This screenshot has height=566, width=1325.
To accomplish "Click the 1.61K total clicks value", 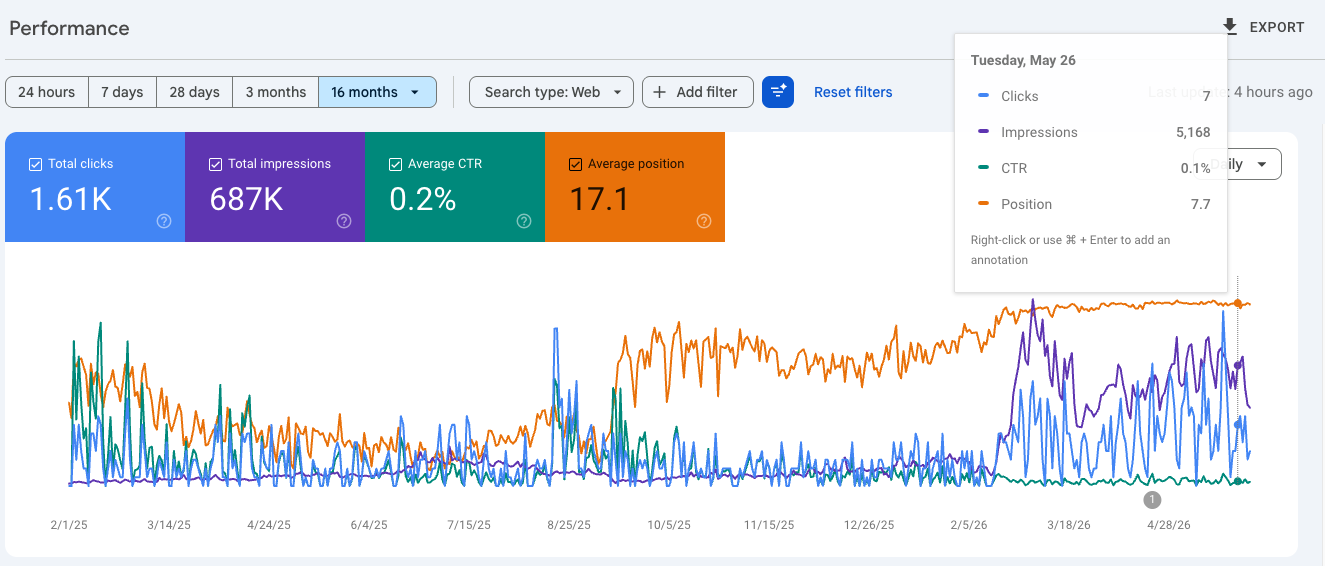I will coord(70,200).
